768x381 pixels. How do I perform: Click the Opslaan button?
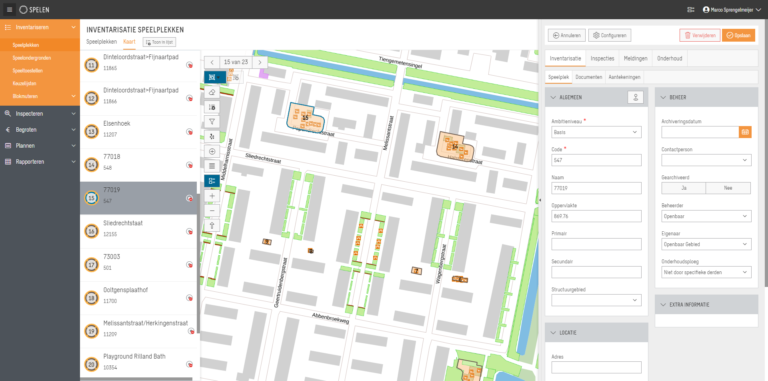coord(738,35)
